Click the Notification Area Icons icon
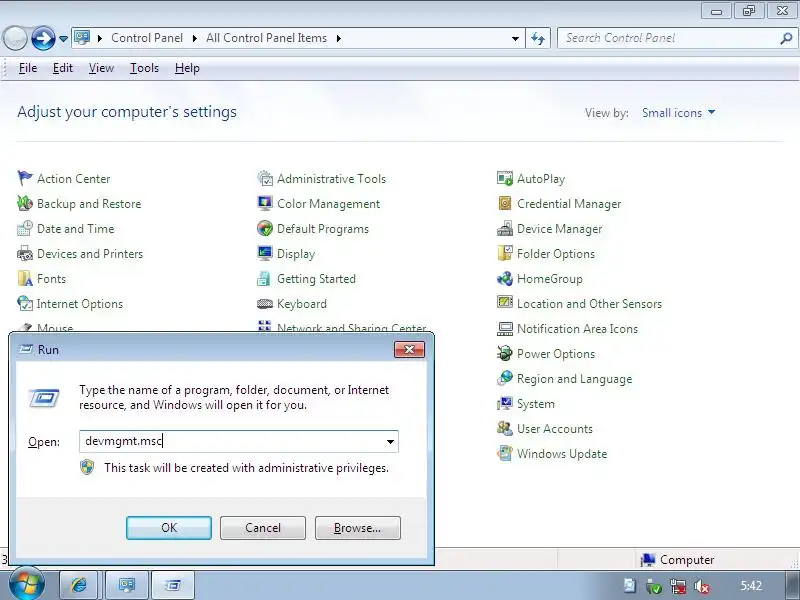 click(x=505, y=328)
